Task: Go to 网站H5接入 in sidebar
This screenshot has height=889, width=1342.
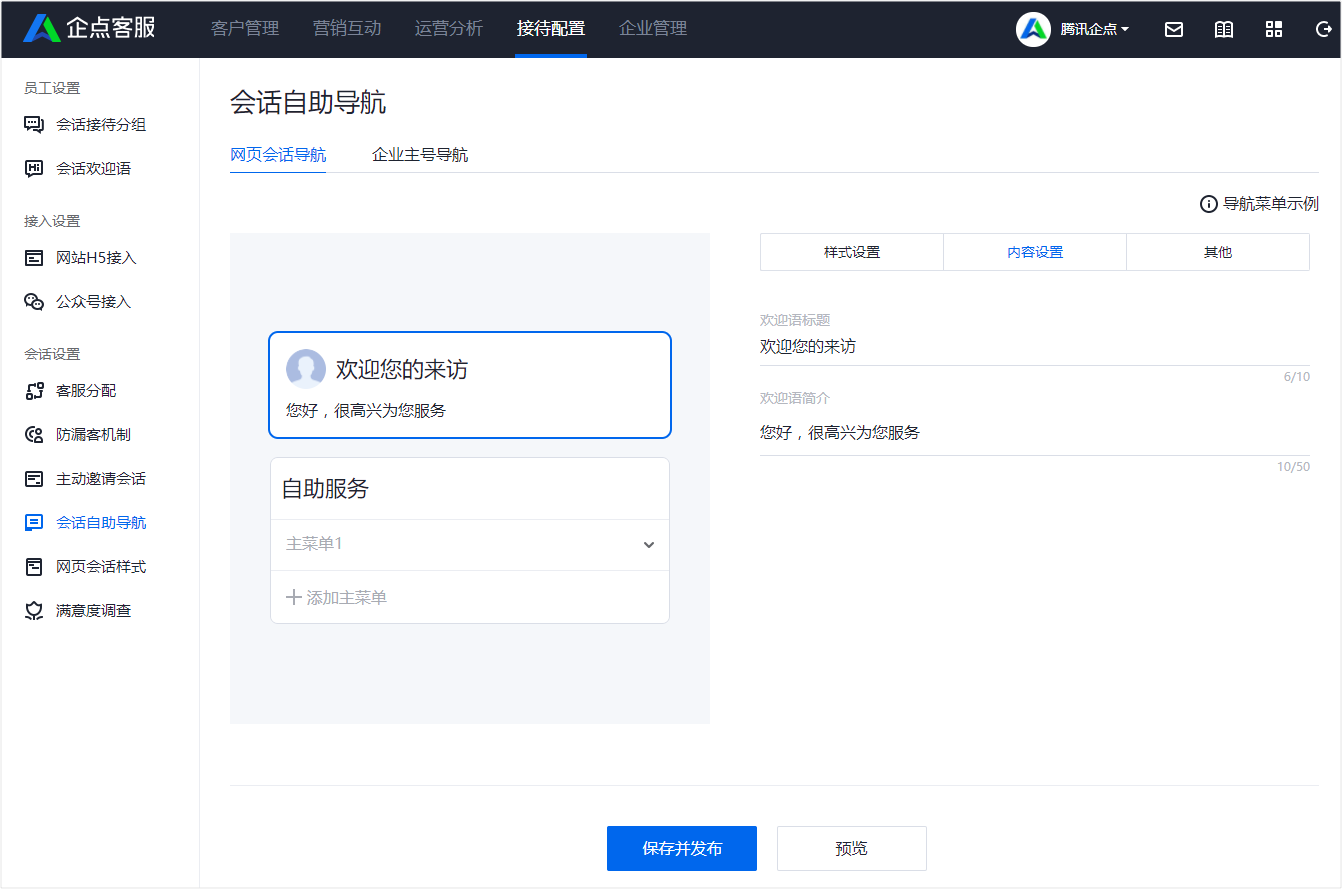Action: tap(96, 258)
